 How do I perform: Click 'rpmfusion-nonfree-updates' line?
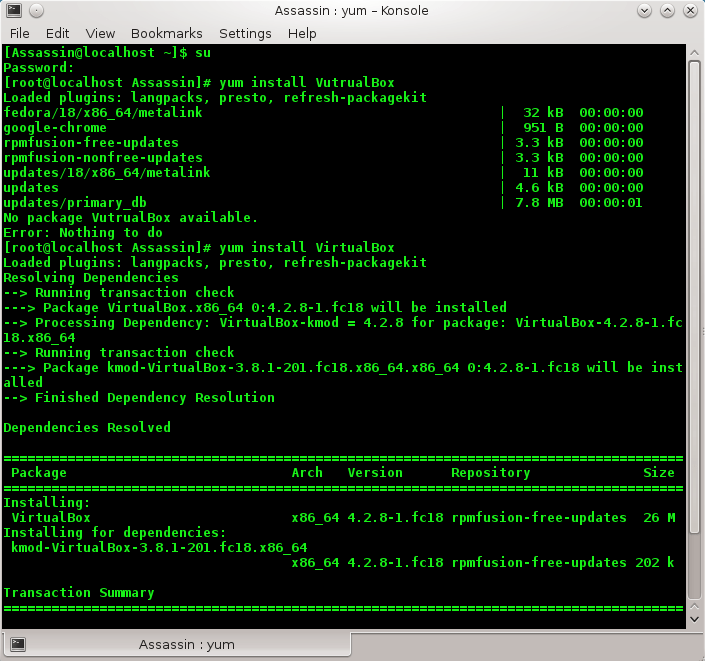coord(103,157)
